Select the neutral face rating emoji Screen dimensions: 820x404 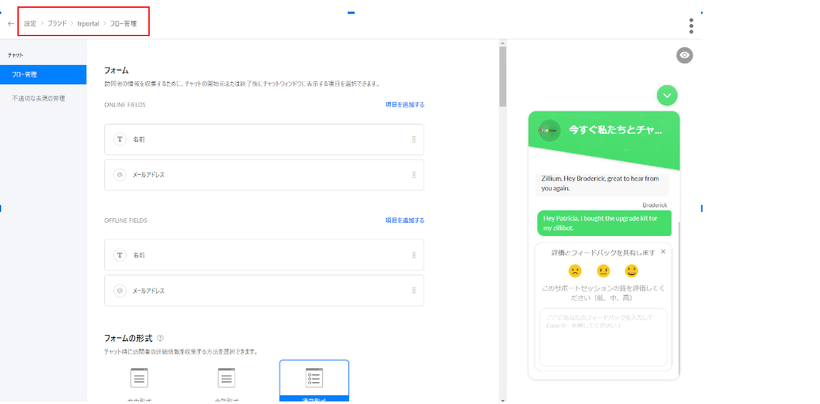coord(603,271)
